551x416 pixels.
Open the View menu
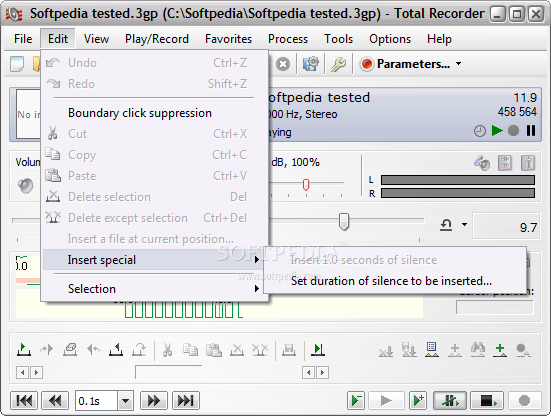[96, 39]
